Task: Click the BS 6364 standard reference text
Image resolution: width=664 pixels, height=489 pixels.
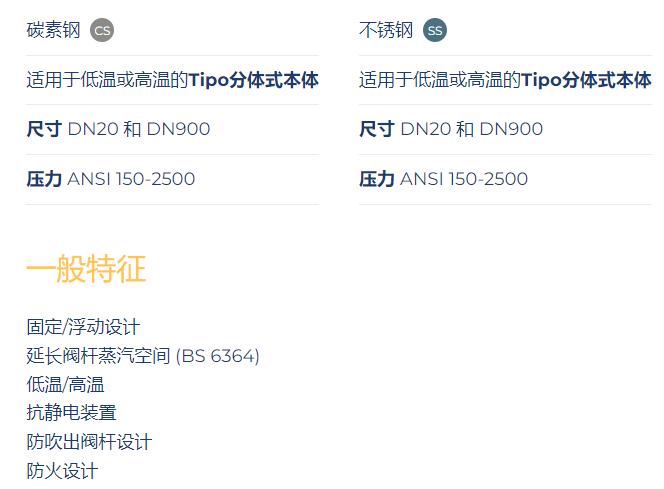Action: (218, 356)
